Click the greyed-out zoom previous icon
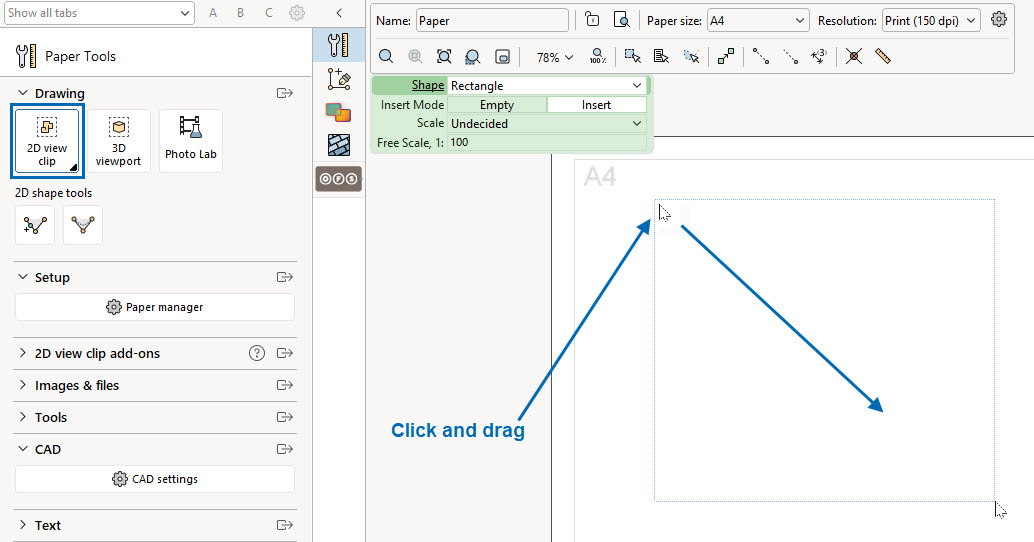 pyautogui.click(x=415, y=57)
